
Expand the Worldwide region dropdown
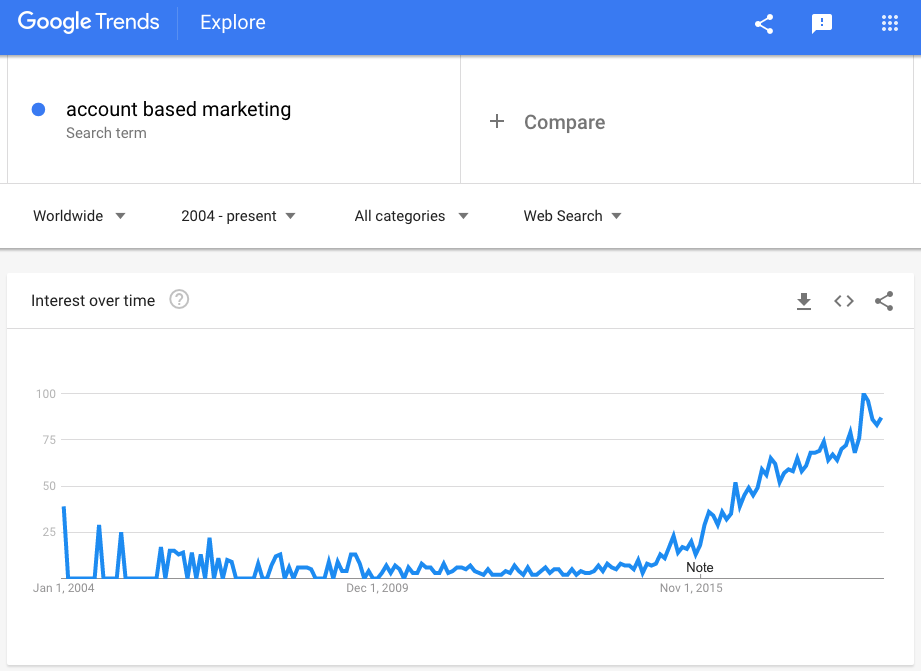[79, 216]
